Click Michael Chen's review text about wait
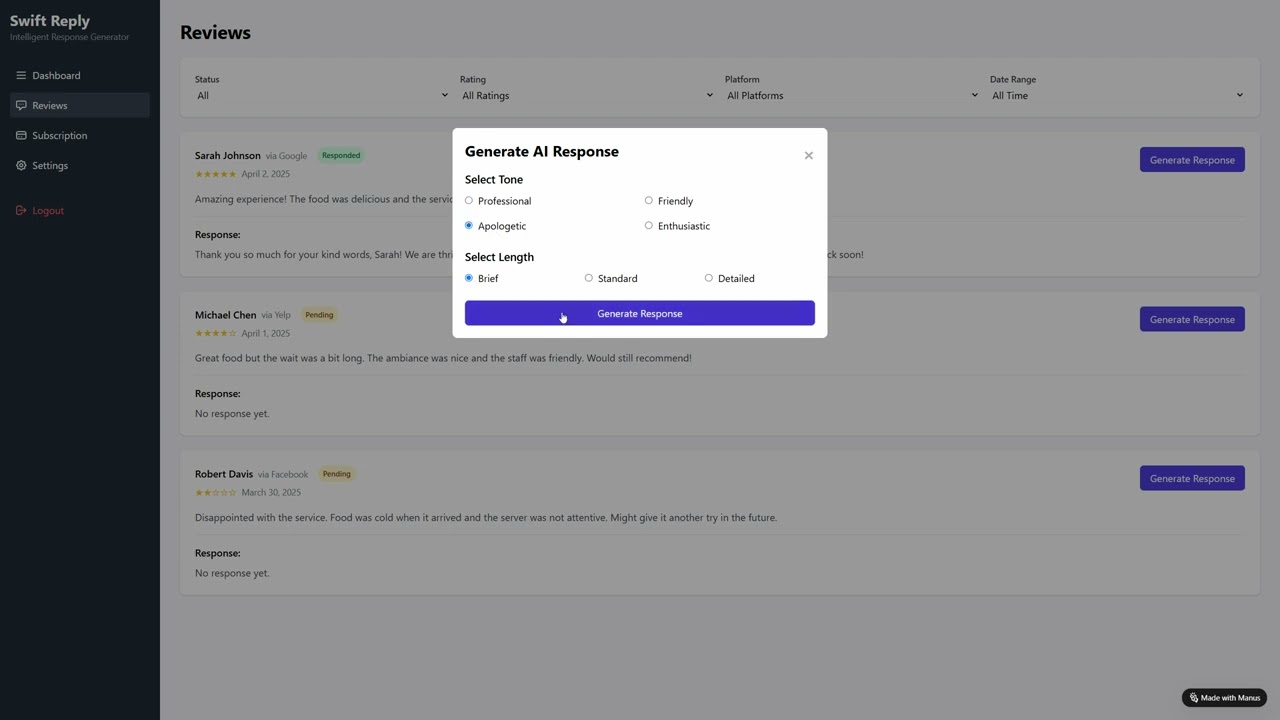Screen dimensions: 1280x720 point(443,358)
